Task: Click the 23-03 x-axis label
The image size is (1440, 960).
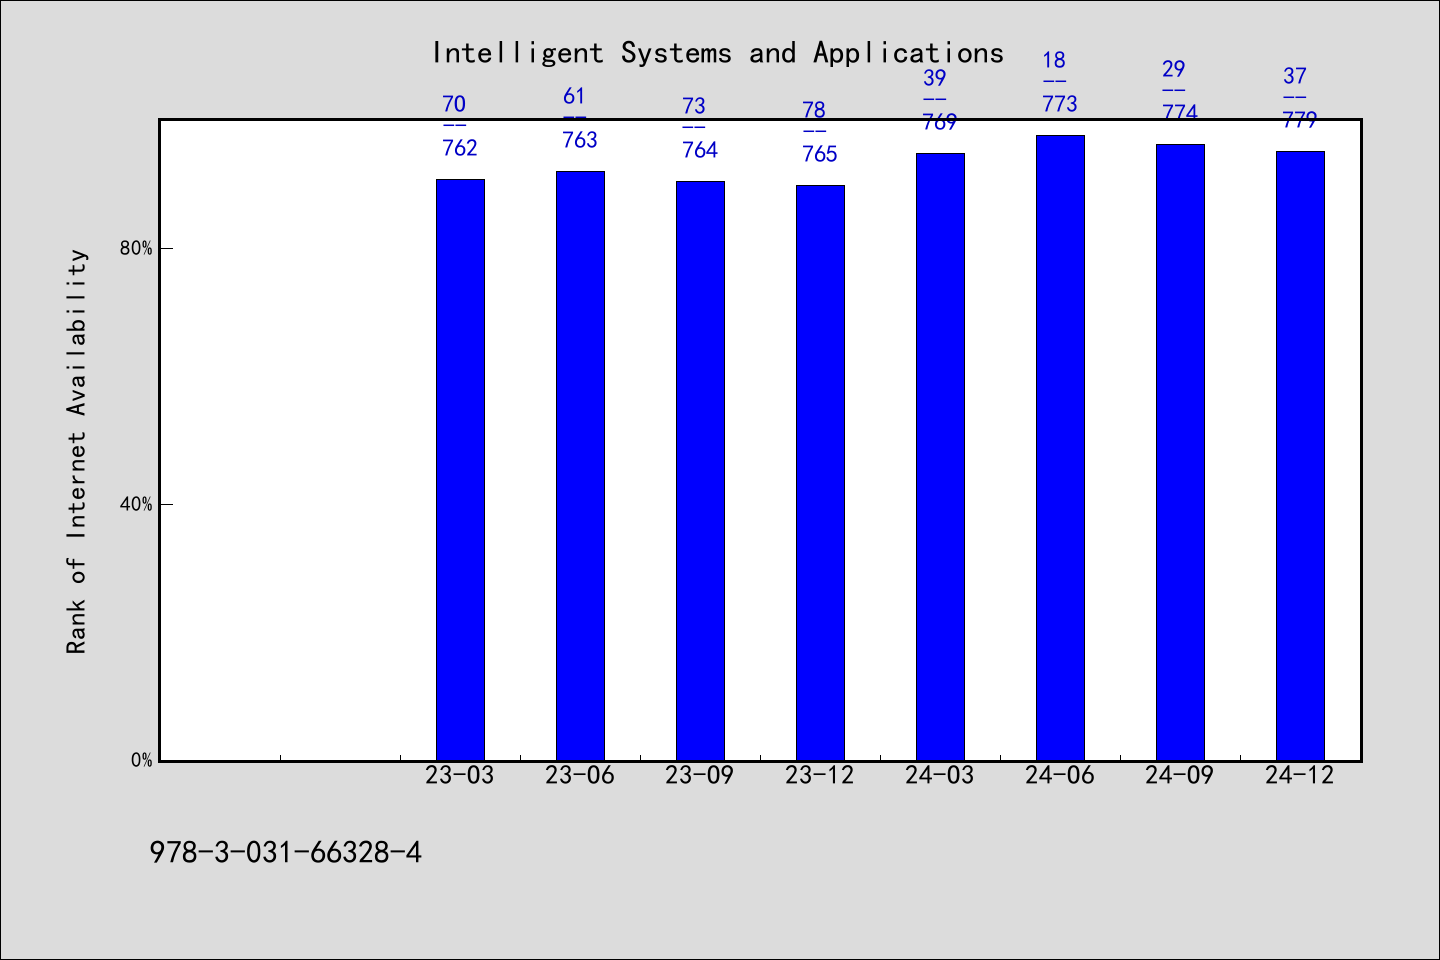Action: pyautogui.click(x=460, y=775)
